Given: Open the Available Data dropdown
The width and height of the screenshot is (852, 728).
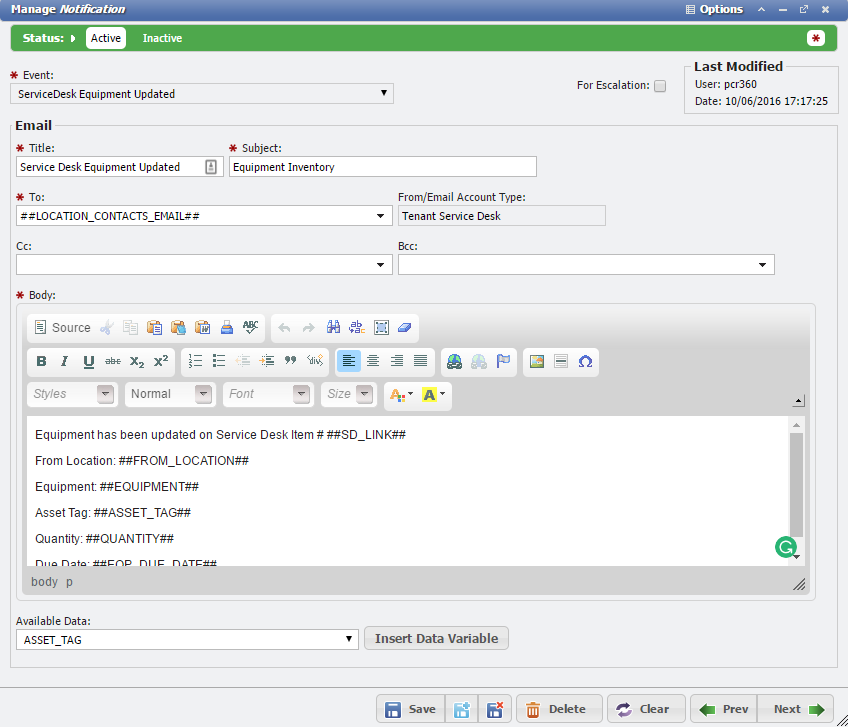Looking at the screenshot, I should [349, 639].
